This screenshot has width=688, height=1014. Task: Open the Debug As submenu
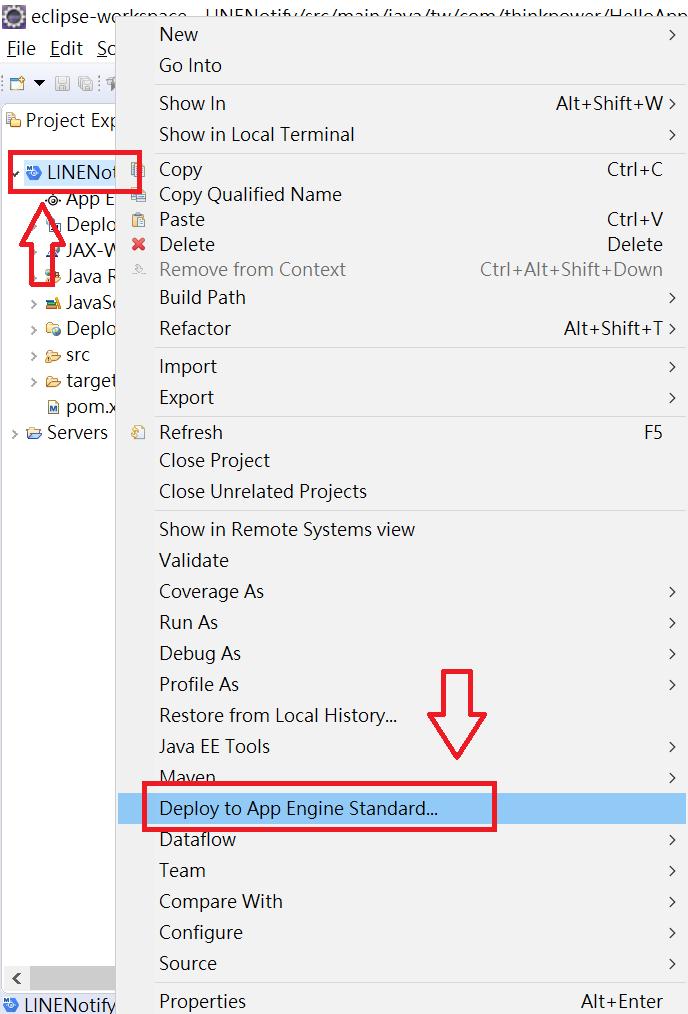[402, 654]
